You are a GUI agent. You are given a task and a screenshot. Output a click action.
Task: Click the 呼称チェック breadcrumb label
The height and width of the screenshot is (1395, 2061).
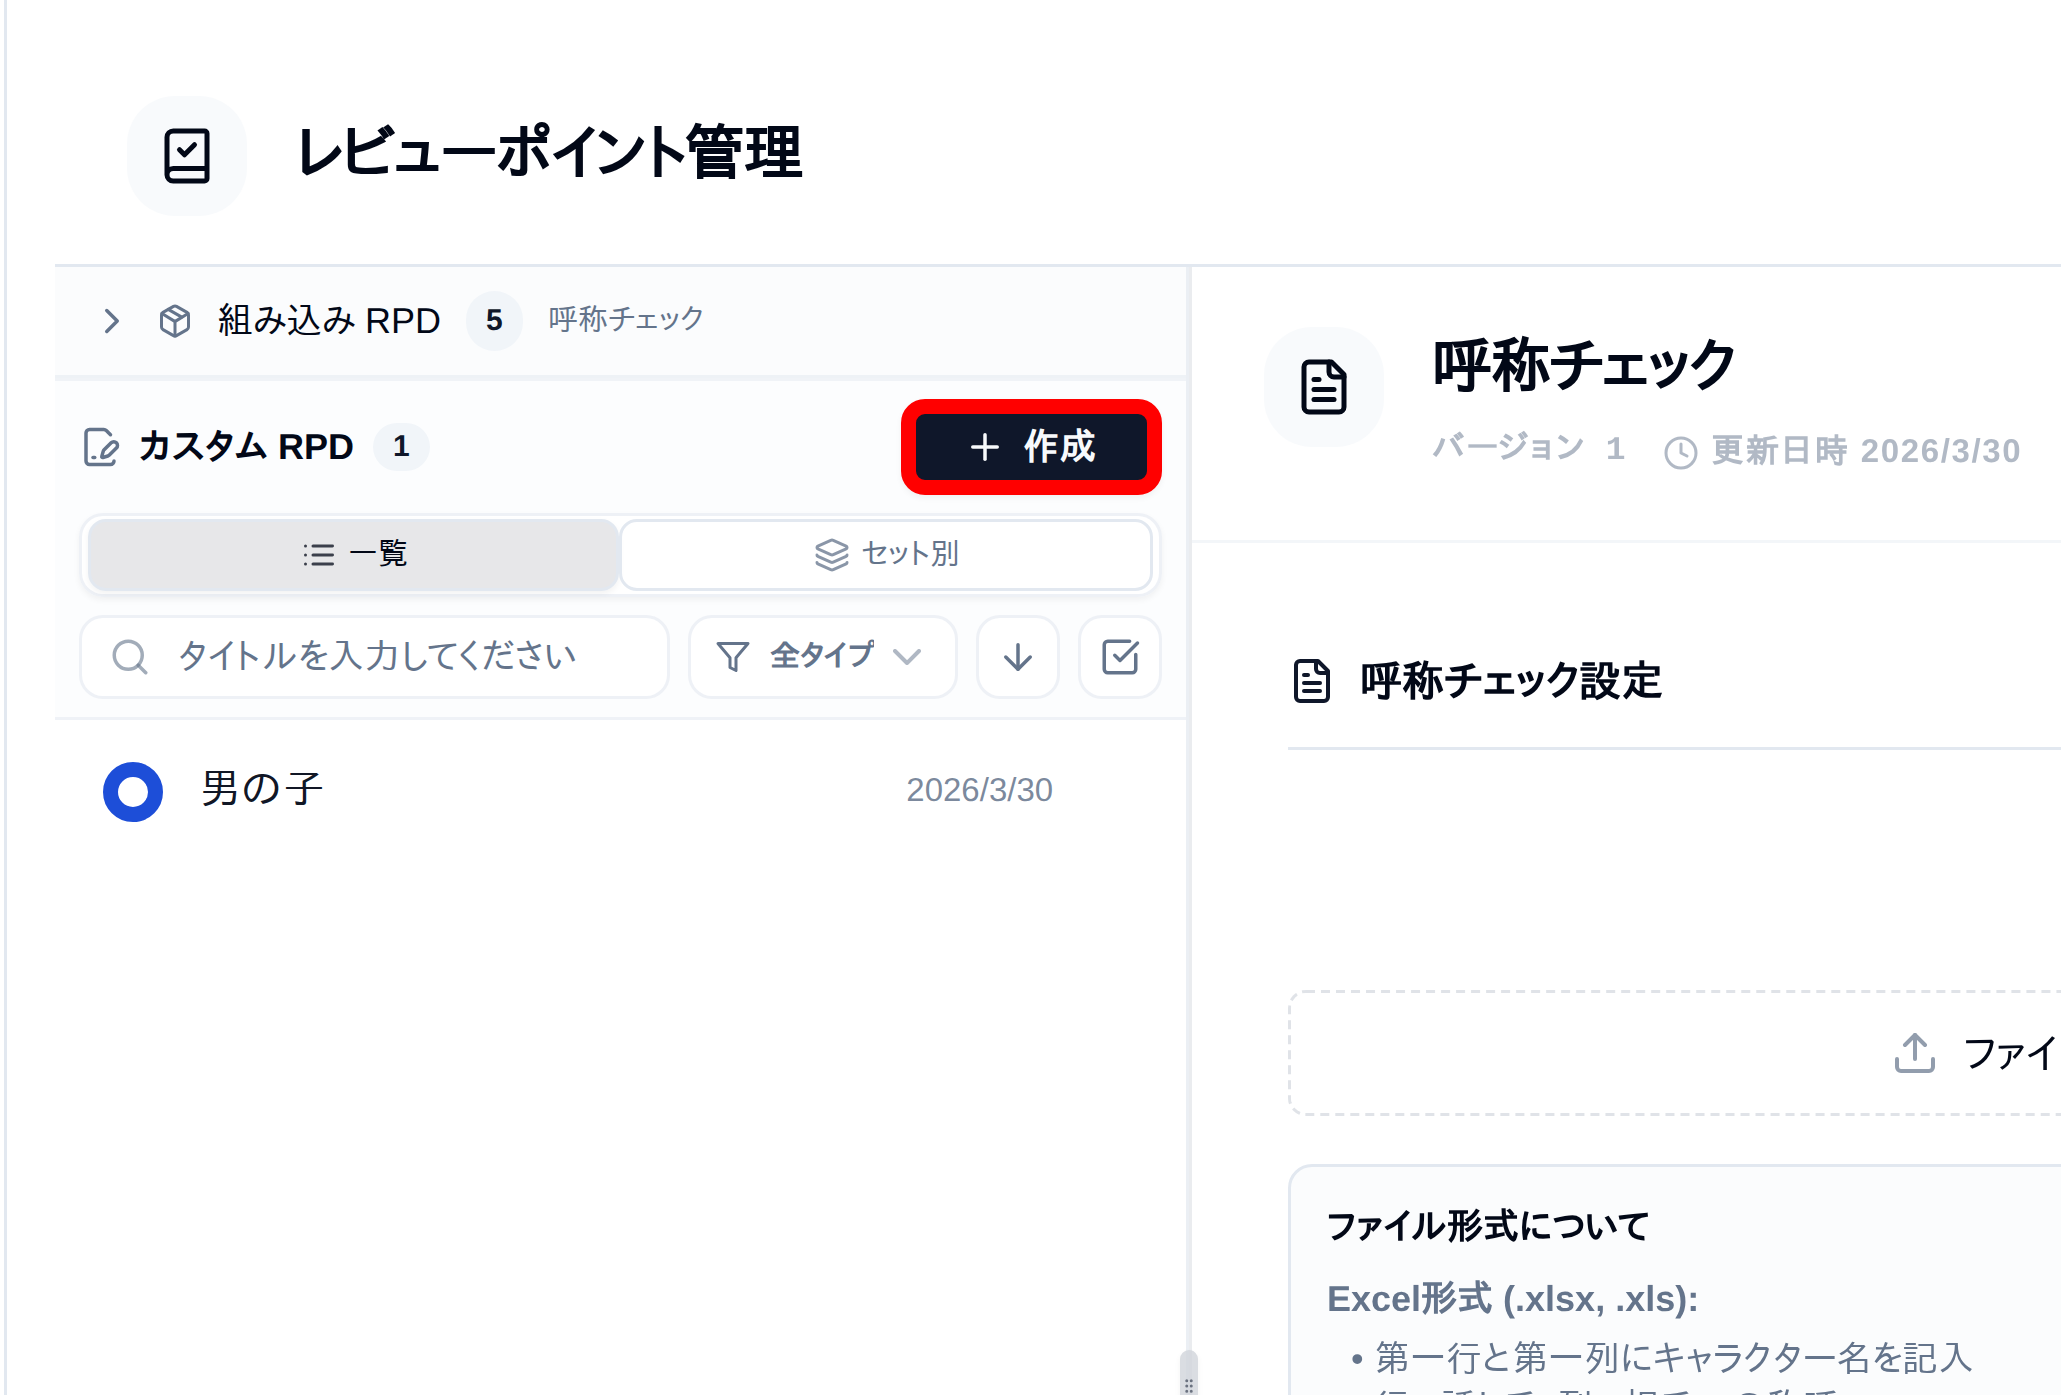tap(624, 318)
